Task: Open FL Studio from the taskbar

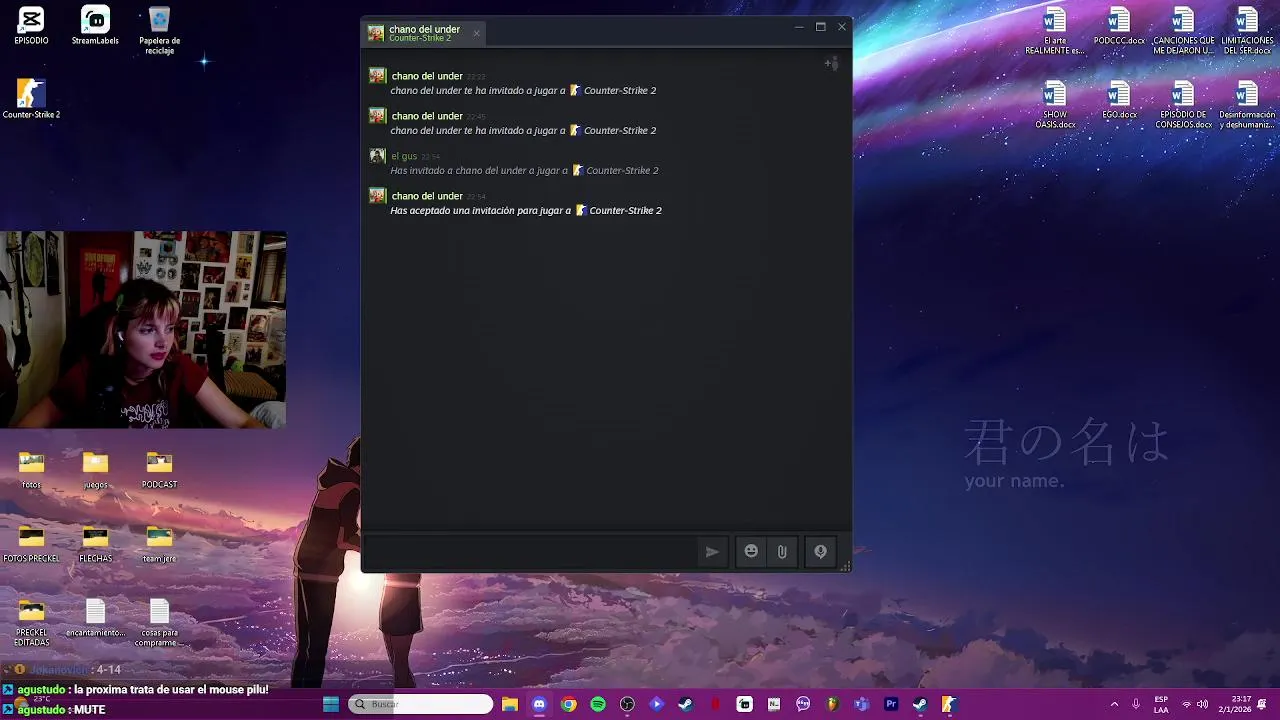Action: click(832, 704)
